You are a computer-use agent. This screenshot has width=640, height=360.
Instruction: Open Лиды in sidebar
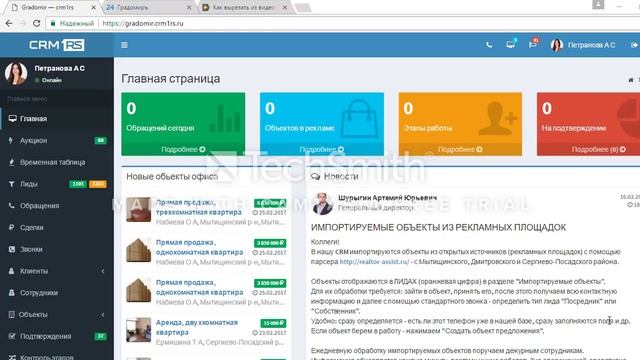click(x=57, y=184)
